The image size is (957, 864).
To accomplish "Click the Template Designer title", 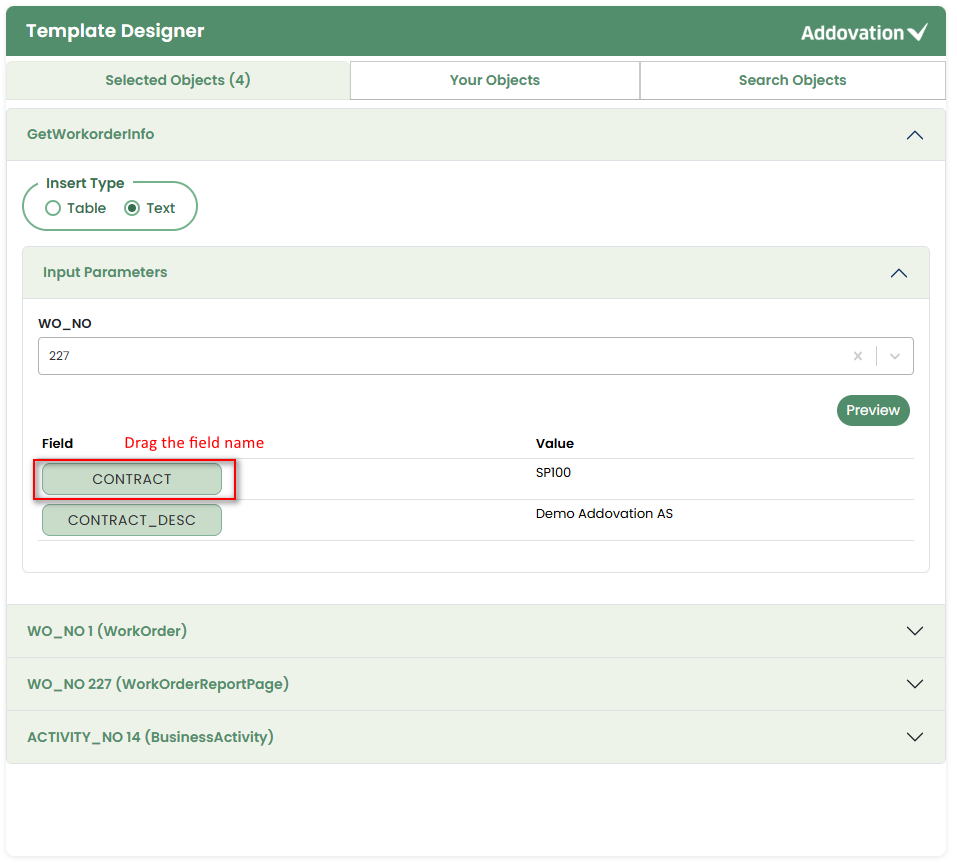I will coord(115,31).
